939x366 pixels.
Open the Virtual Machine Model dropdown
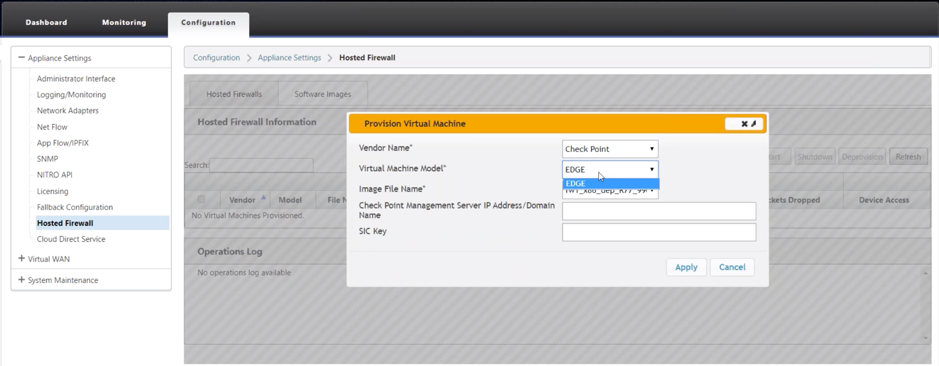[610, 170]
